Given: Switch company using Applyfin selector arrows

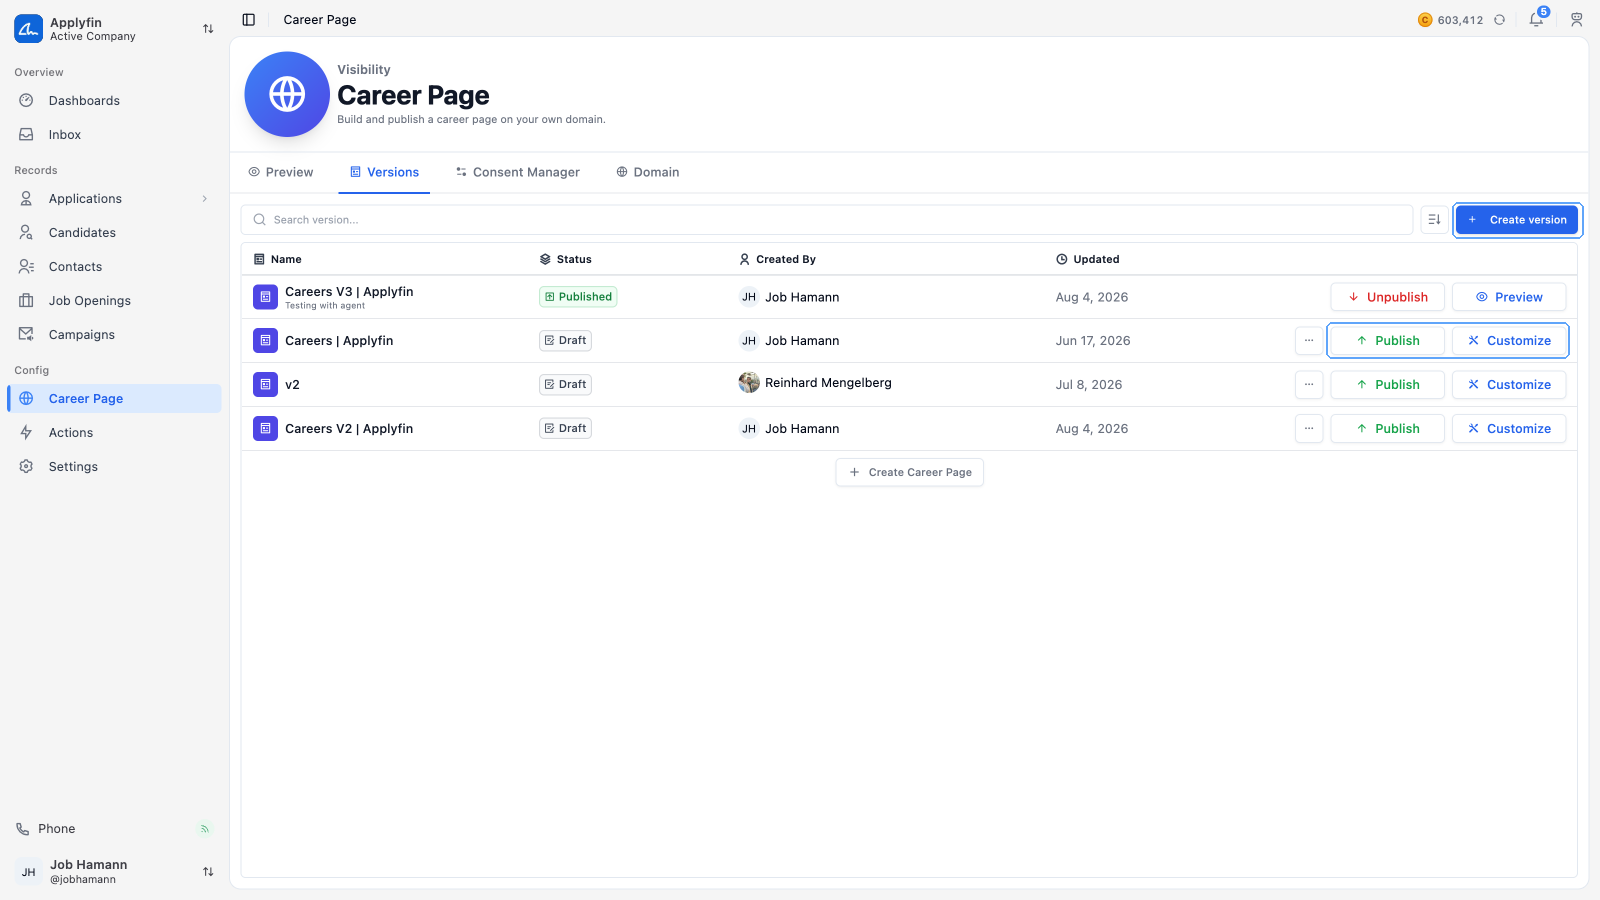Looking at the screenshot, I should 208,29.
